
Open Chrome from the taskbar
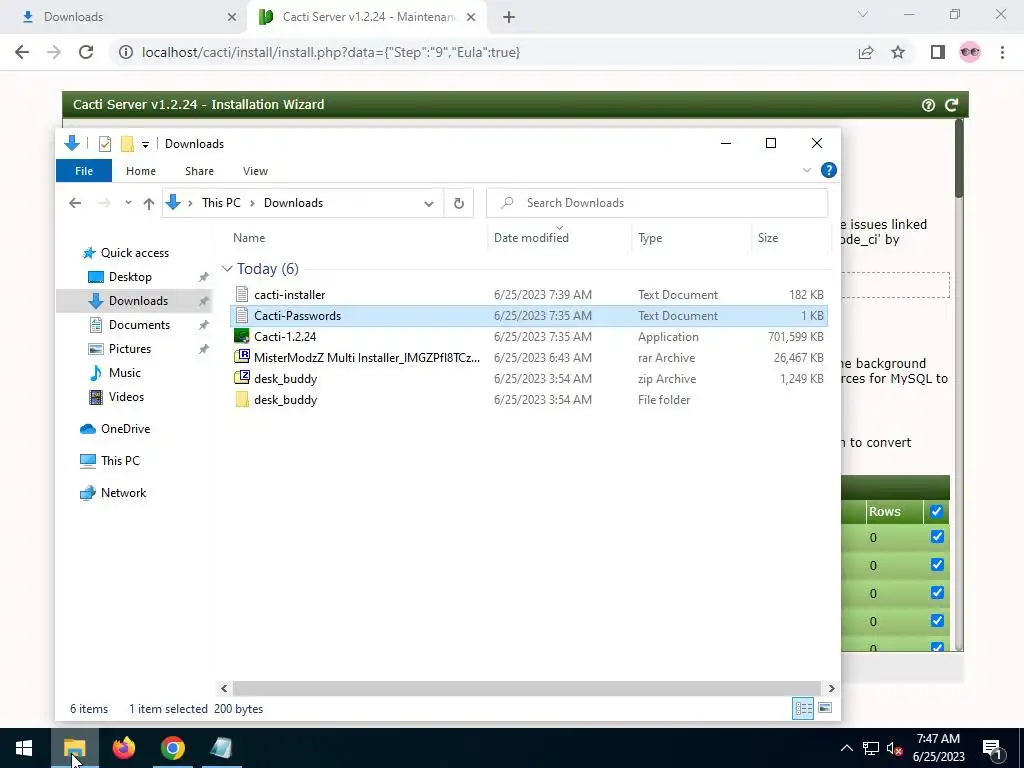coord(173,748)
